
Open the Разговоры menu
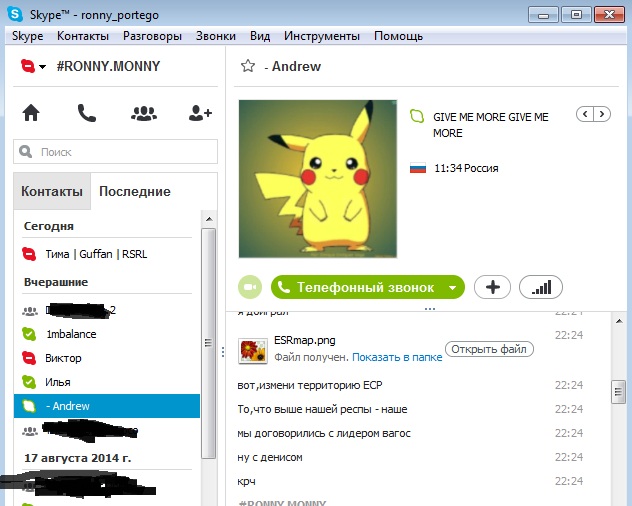pos(152,36)
